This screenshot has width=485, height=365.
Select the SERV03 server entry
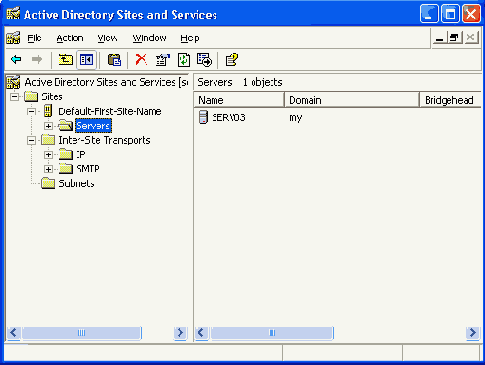coord(229,117)
